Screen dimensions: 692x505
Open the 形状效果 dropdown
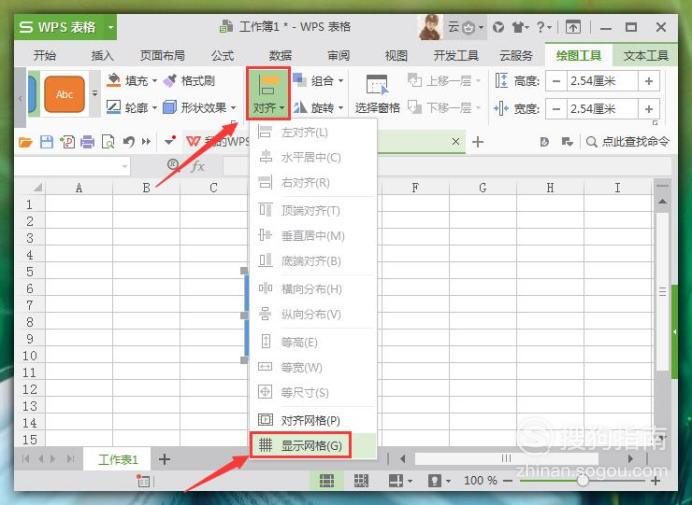tap(199, 107)
